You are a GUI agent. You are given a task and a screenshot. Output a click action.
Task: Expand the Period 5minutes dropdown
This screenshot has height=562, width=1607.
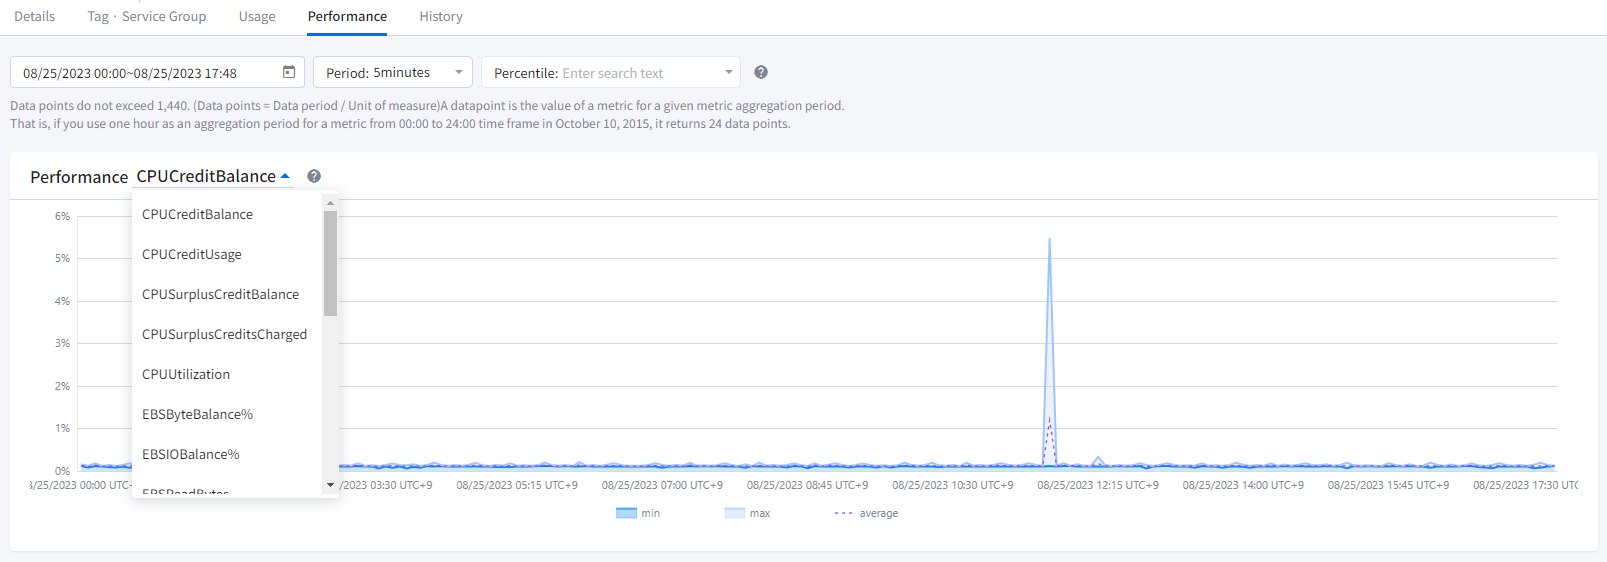coord(392,73)
